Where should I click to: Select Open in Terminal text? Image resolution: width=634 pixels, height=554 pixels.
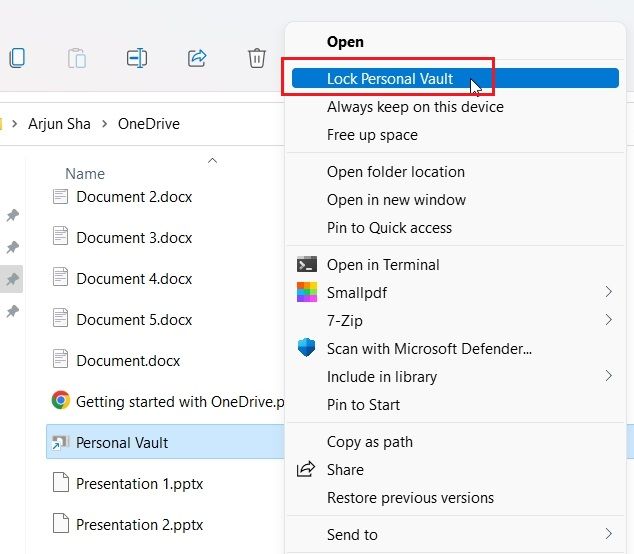383,265
